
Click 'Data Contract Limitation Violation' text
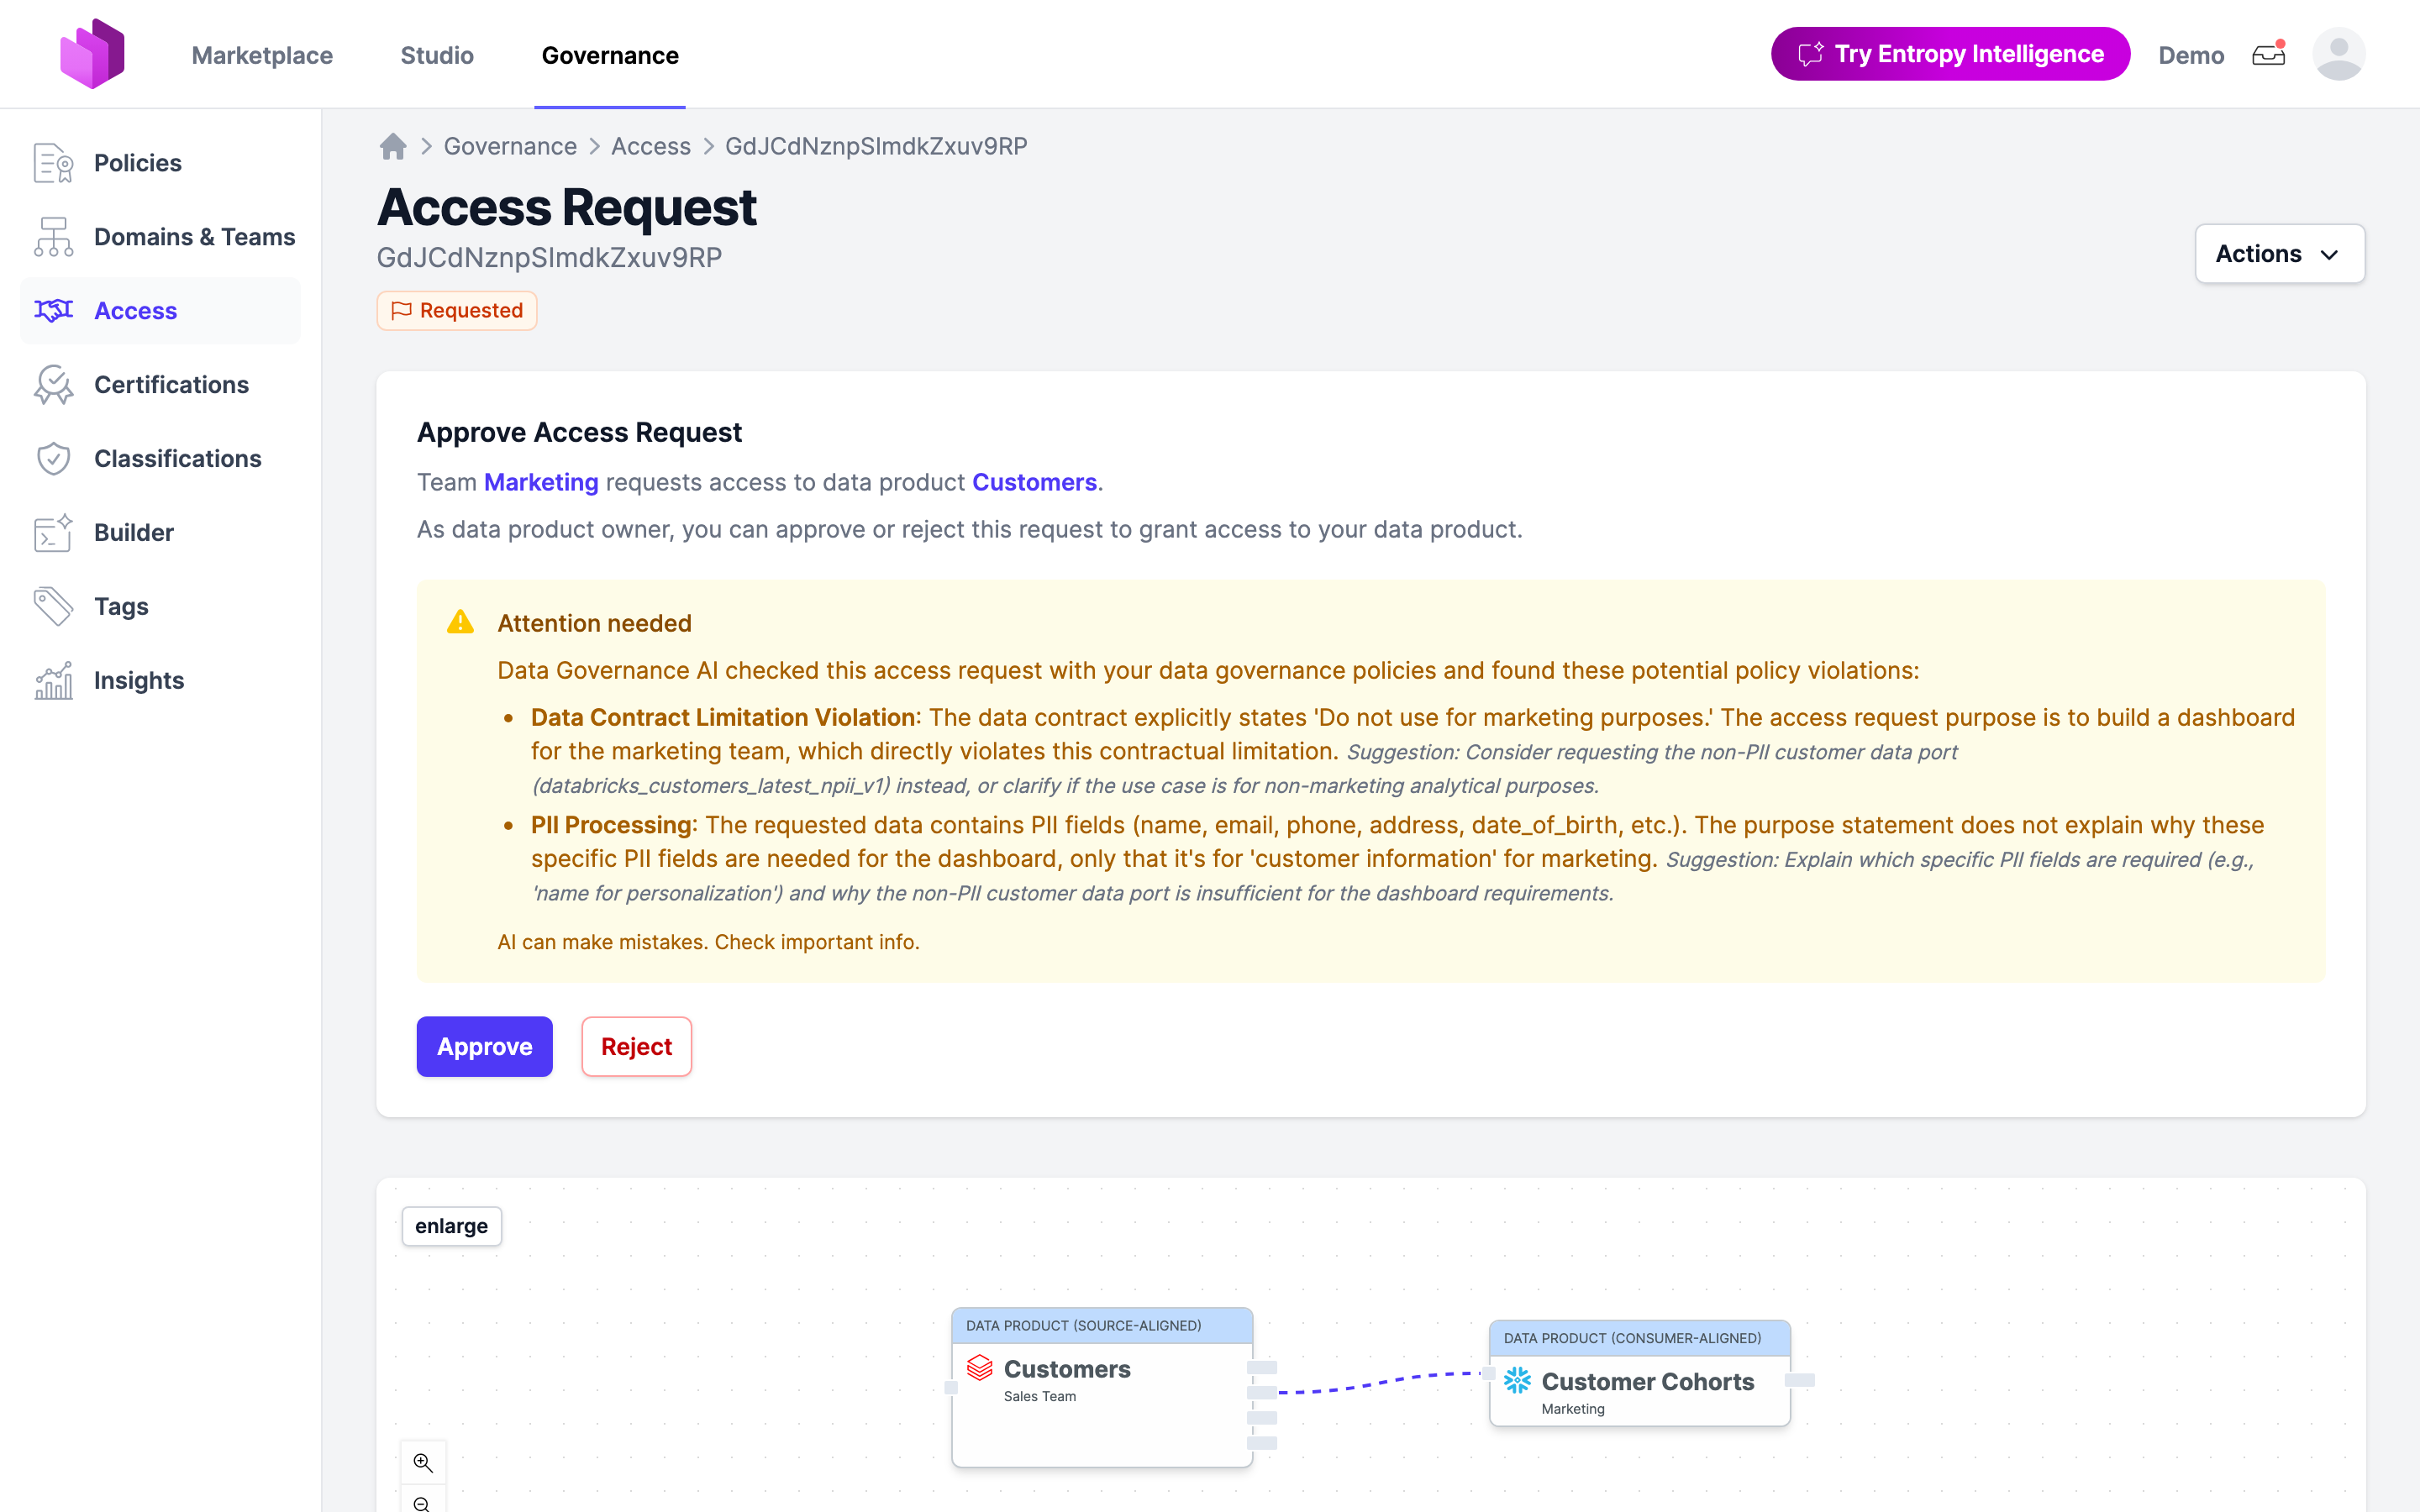click(723, 718)
